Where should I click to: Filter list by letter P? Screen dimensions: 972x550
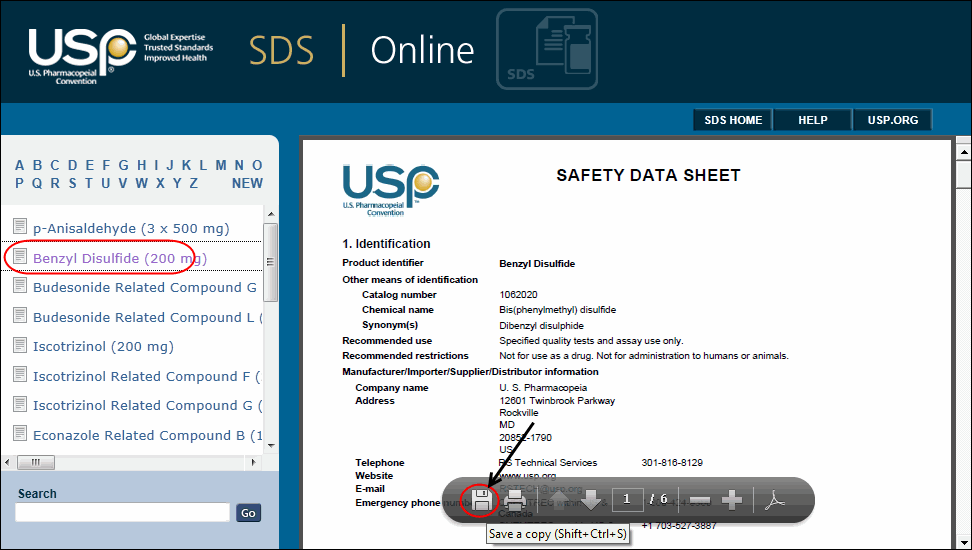point(20,184)
